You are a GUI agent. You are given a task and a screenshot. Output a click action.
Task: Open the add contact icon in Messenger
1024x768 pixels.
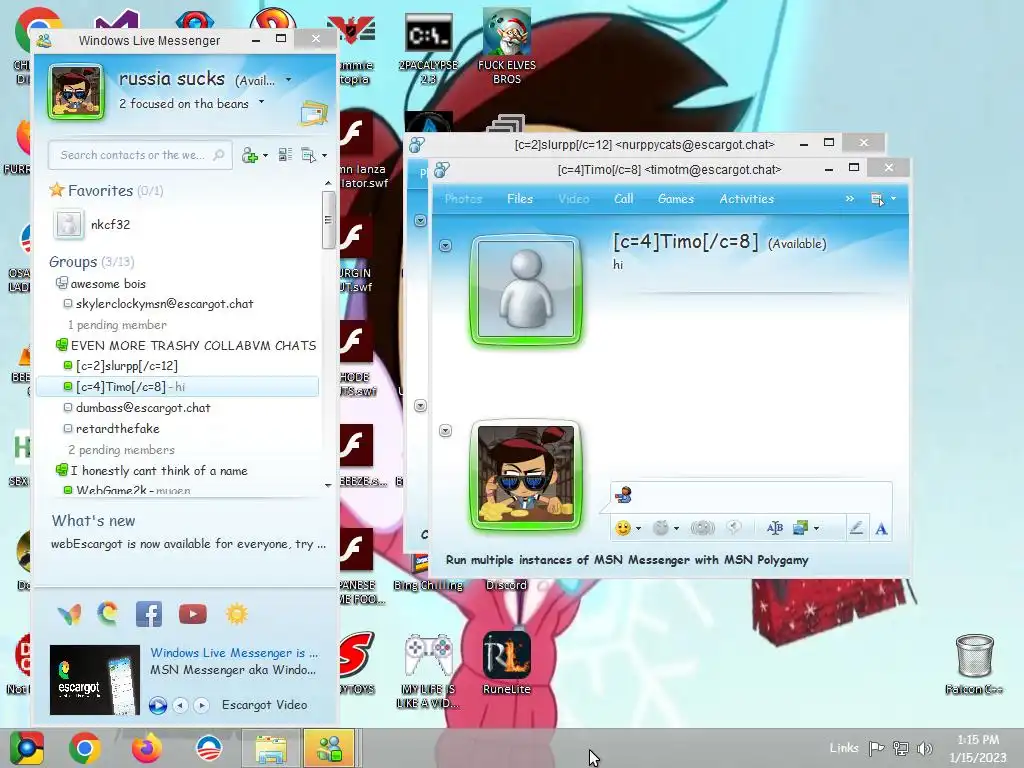pos(249,155)
